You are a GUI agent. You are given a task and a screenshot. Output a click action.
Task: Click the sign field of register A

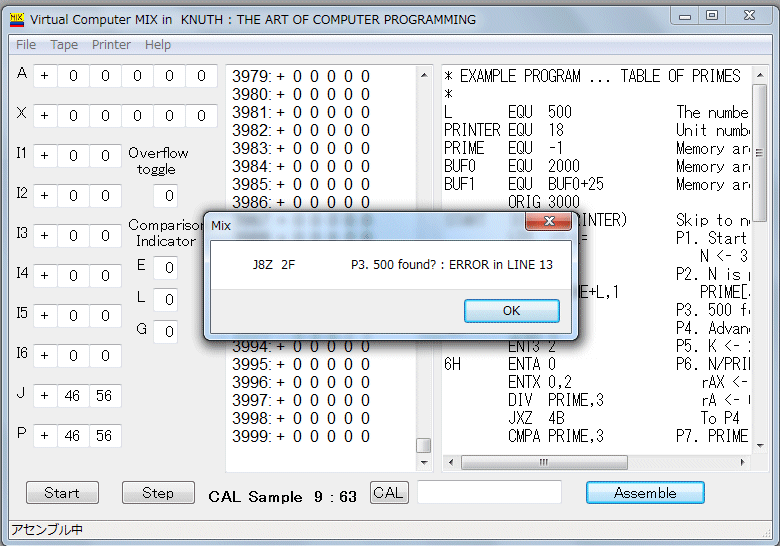(x=45, y=76)
